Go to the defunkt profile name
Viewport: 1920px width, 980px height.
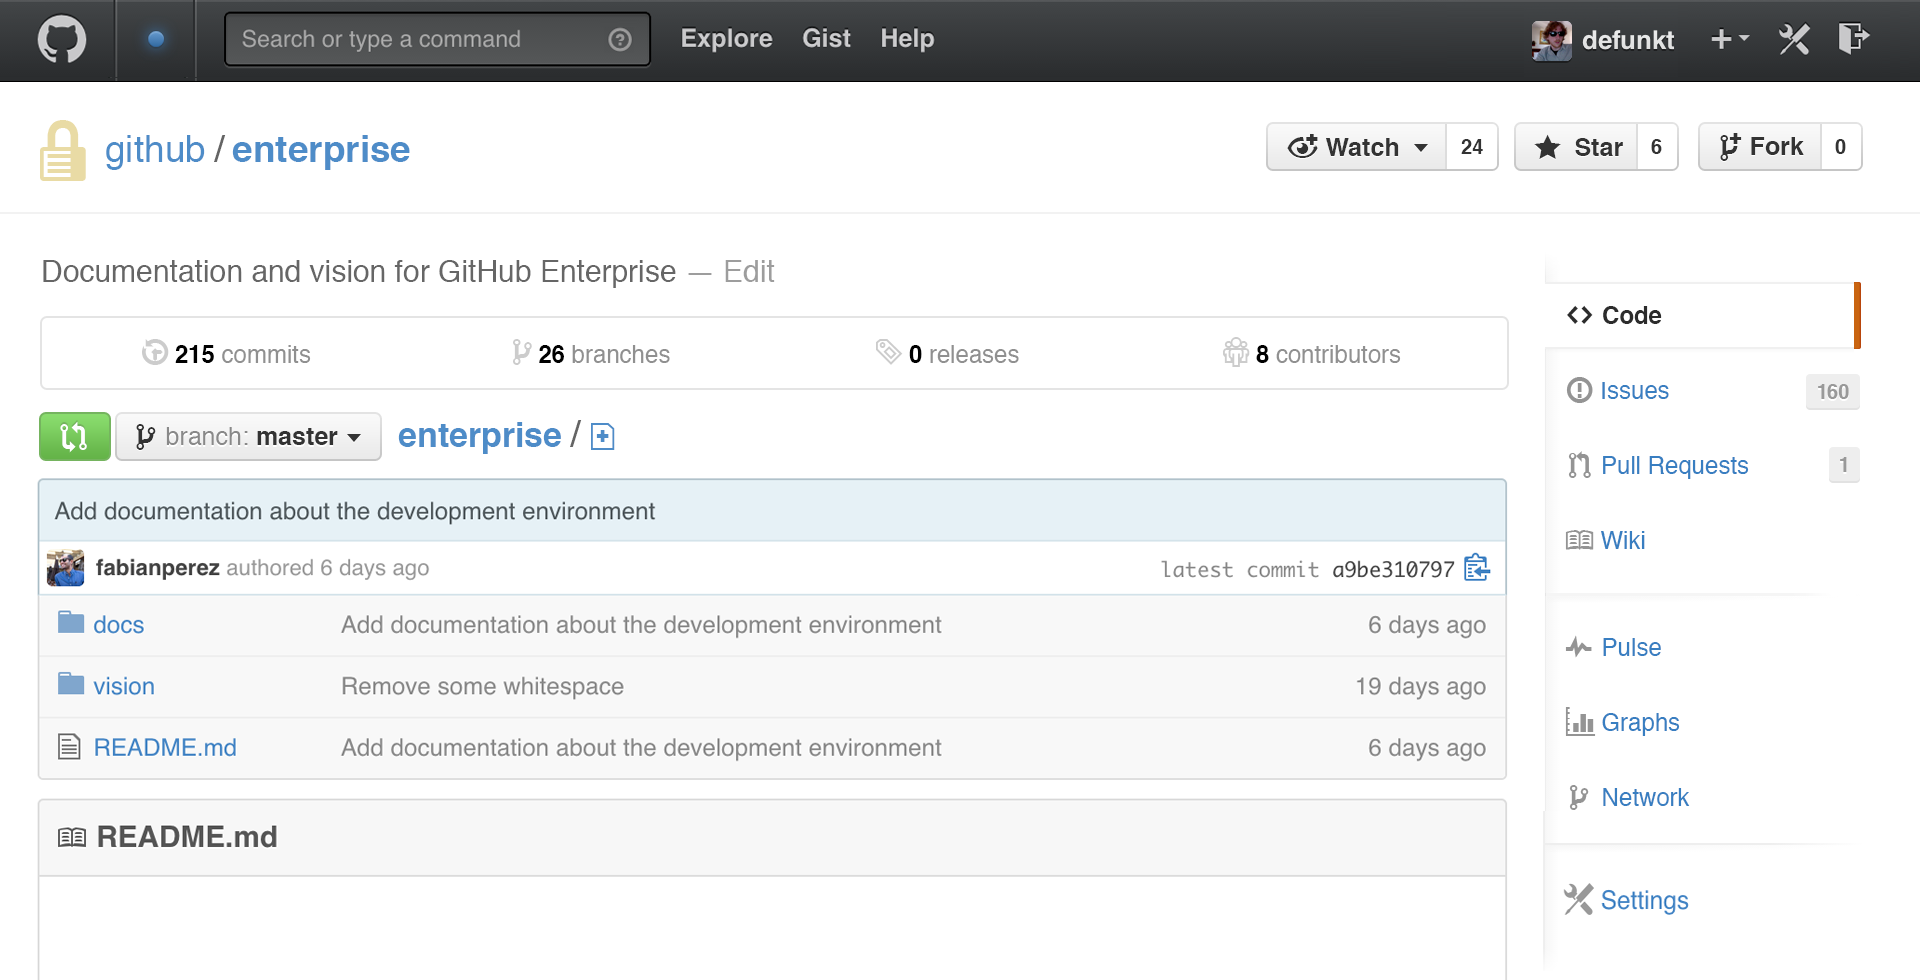pos(1627,40)
